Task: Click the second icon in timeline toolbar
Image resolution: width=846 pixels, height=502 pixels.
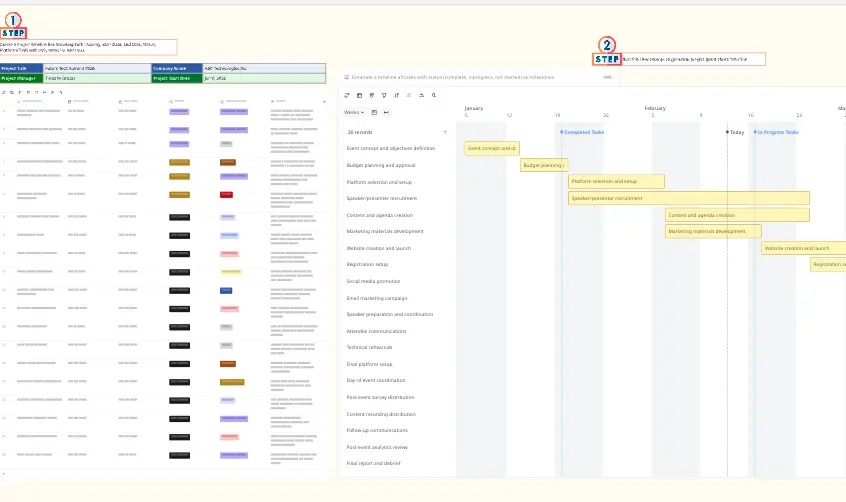Action: pos(359,95)
